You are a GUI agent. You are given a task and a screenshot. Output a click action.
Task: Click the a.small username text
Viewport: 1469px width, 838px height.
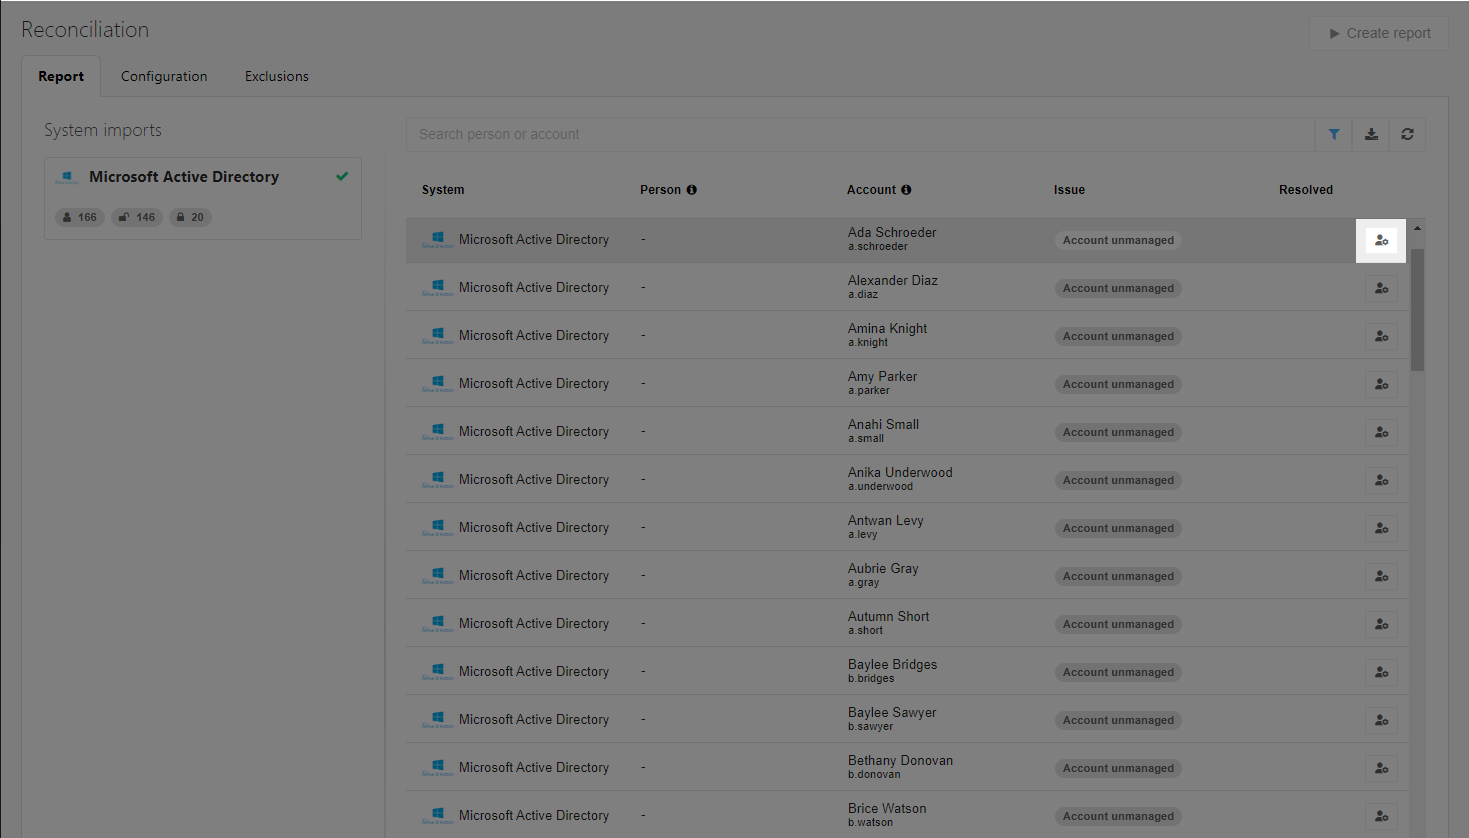point(866,439)
